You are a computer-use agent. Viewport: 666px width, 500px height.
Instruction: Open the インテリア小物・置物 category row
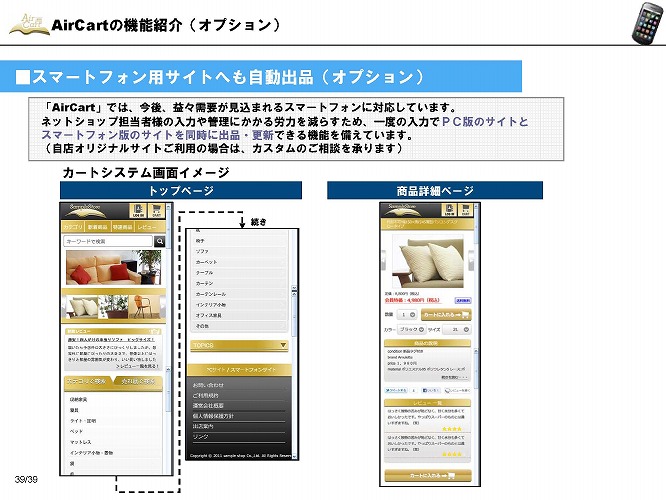click(x=113, y=453)
